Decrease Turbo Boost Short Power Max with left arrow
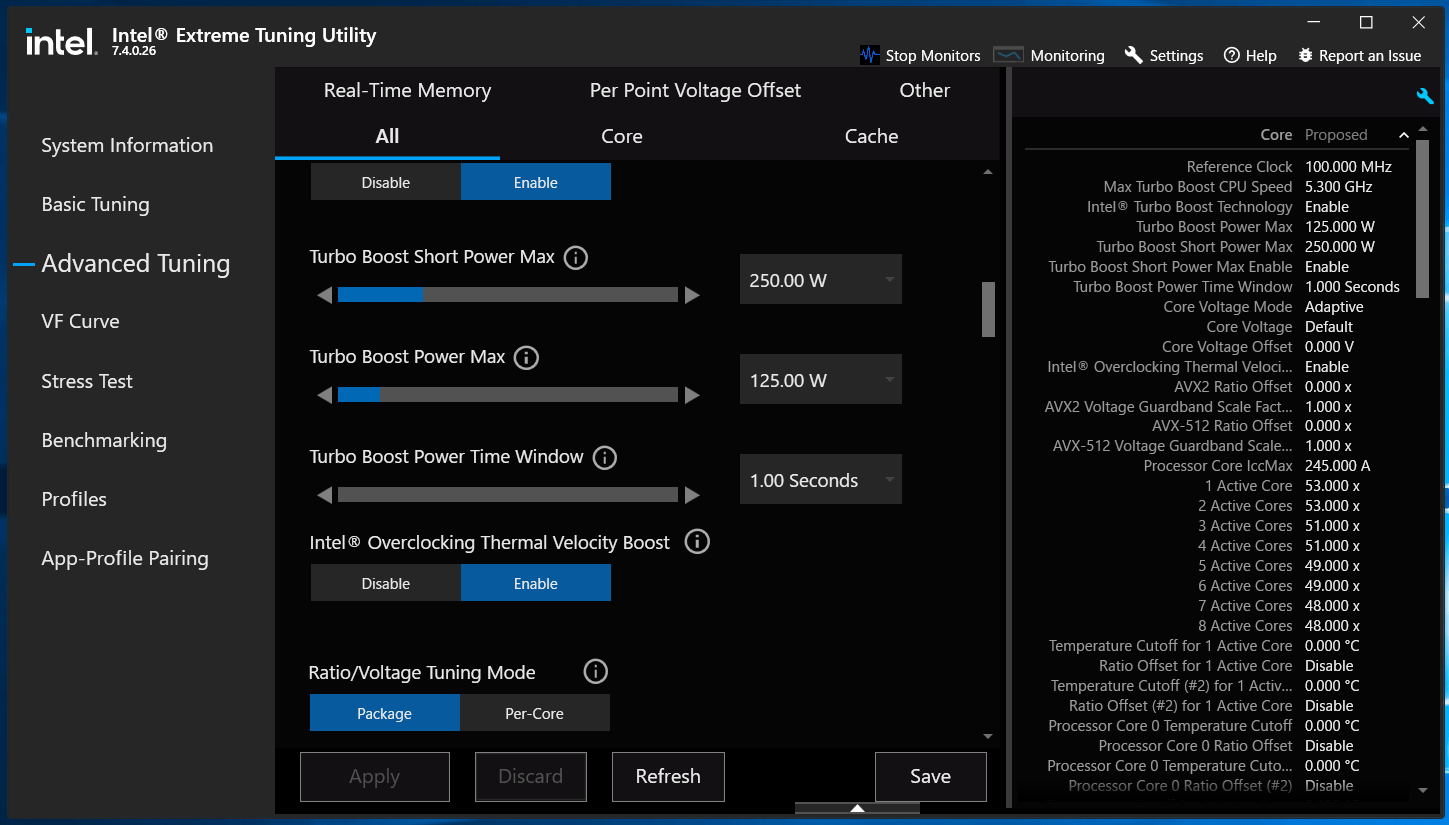The image size is (1449, 825). click(x=324, y=295)
